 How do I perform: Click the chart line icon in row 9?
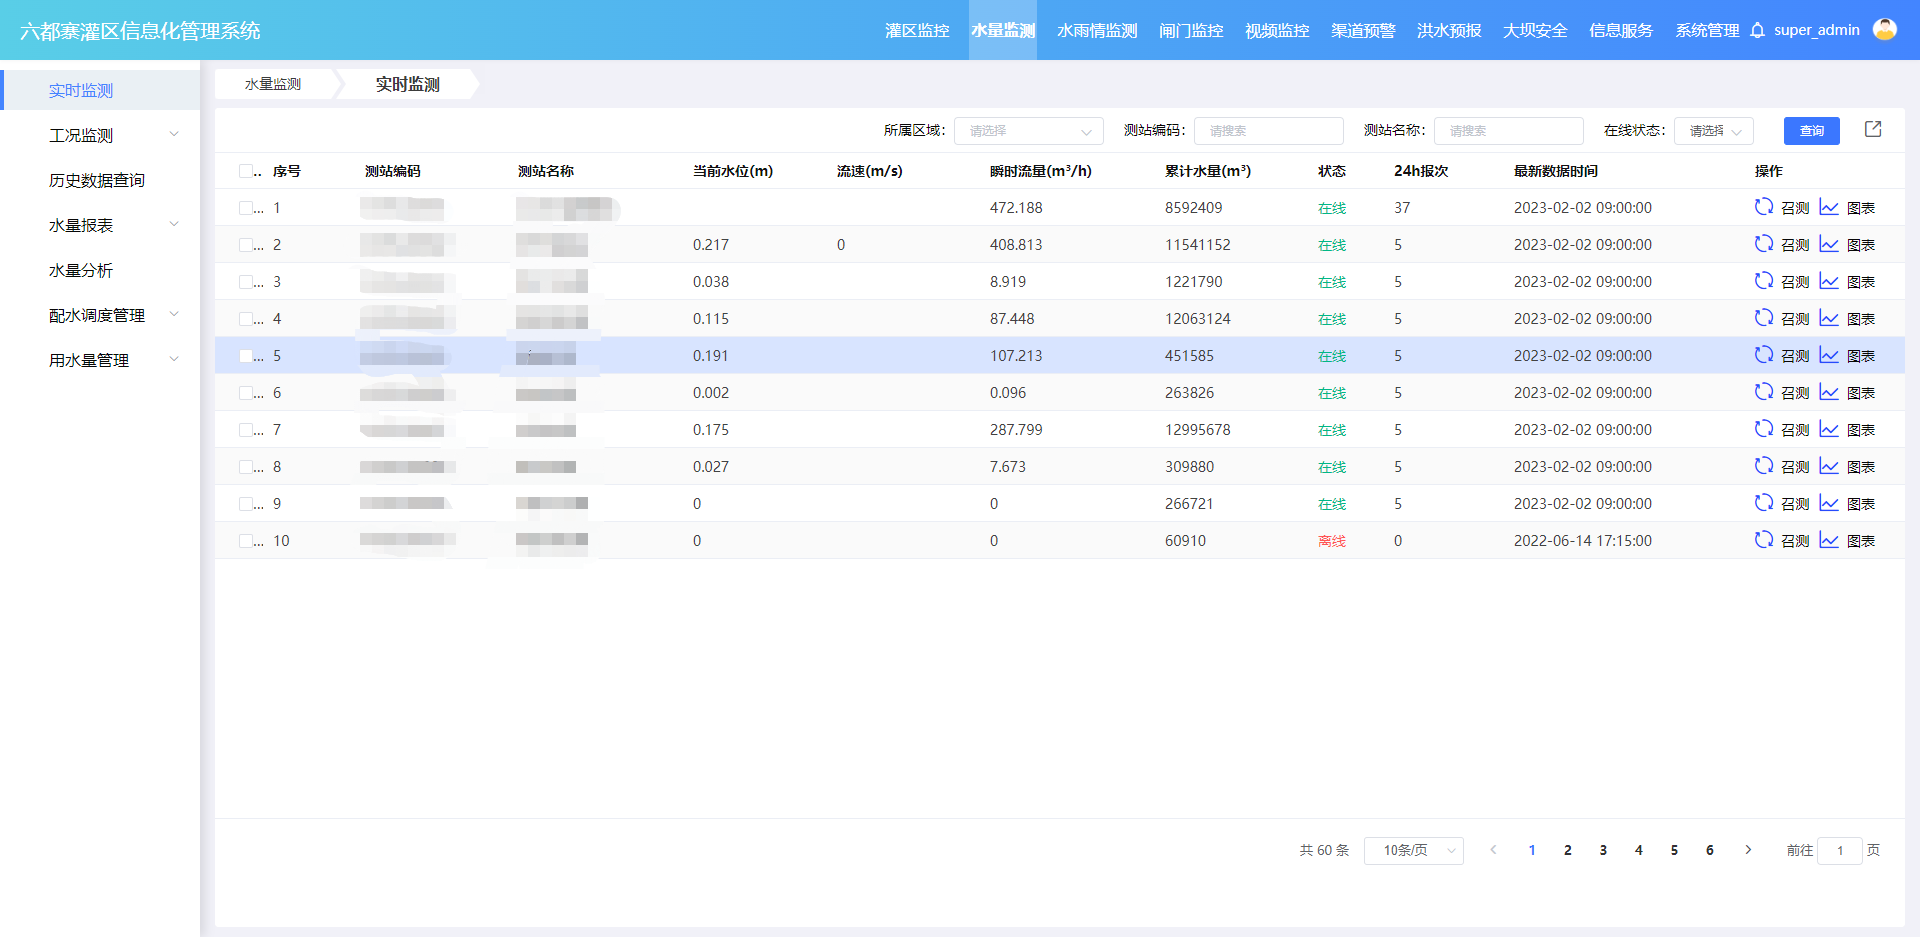click(x=1829, y=503)
